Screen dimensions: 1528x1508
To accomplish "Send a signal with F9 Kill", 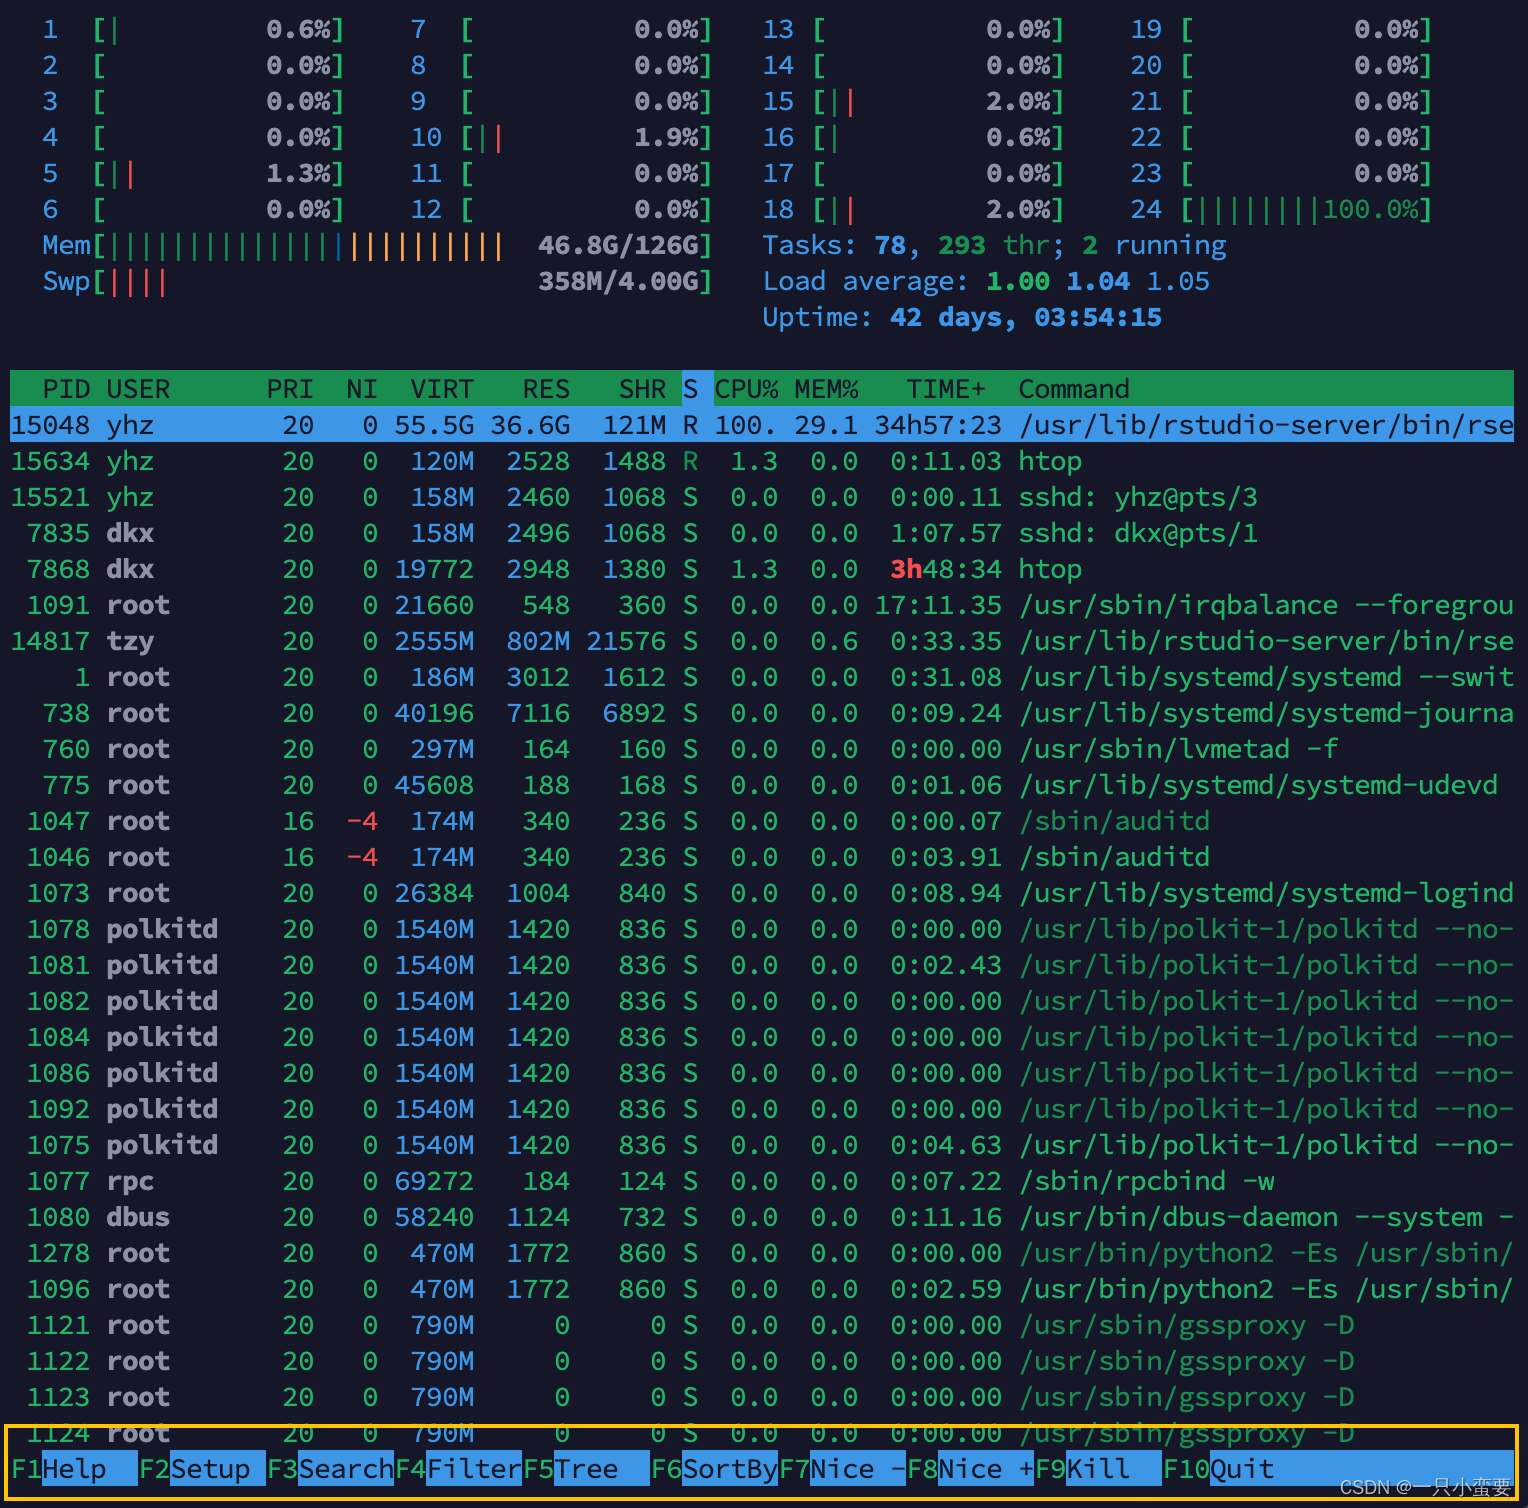I will pos(1098,1469).
